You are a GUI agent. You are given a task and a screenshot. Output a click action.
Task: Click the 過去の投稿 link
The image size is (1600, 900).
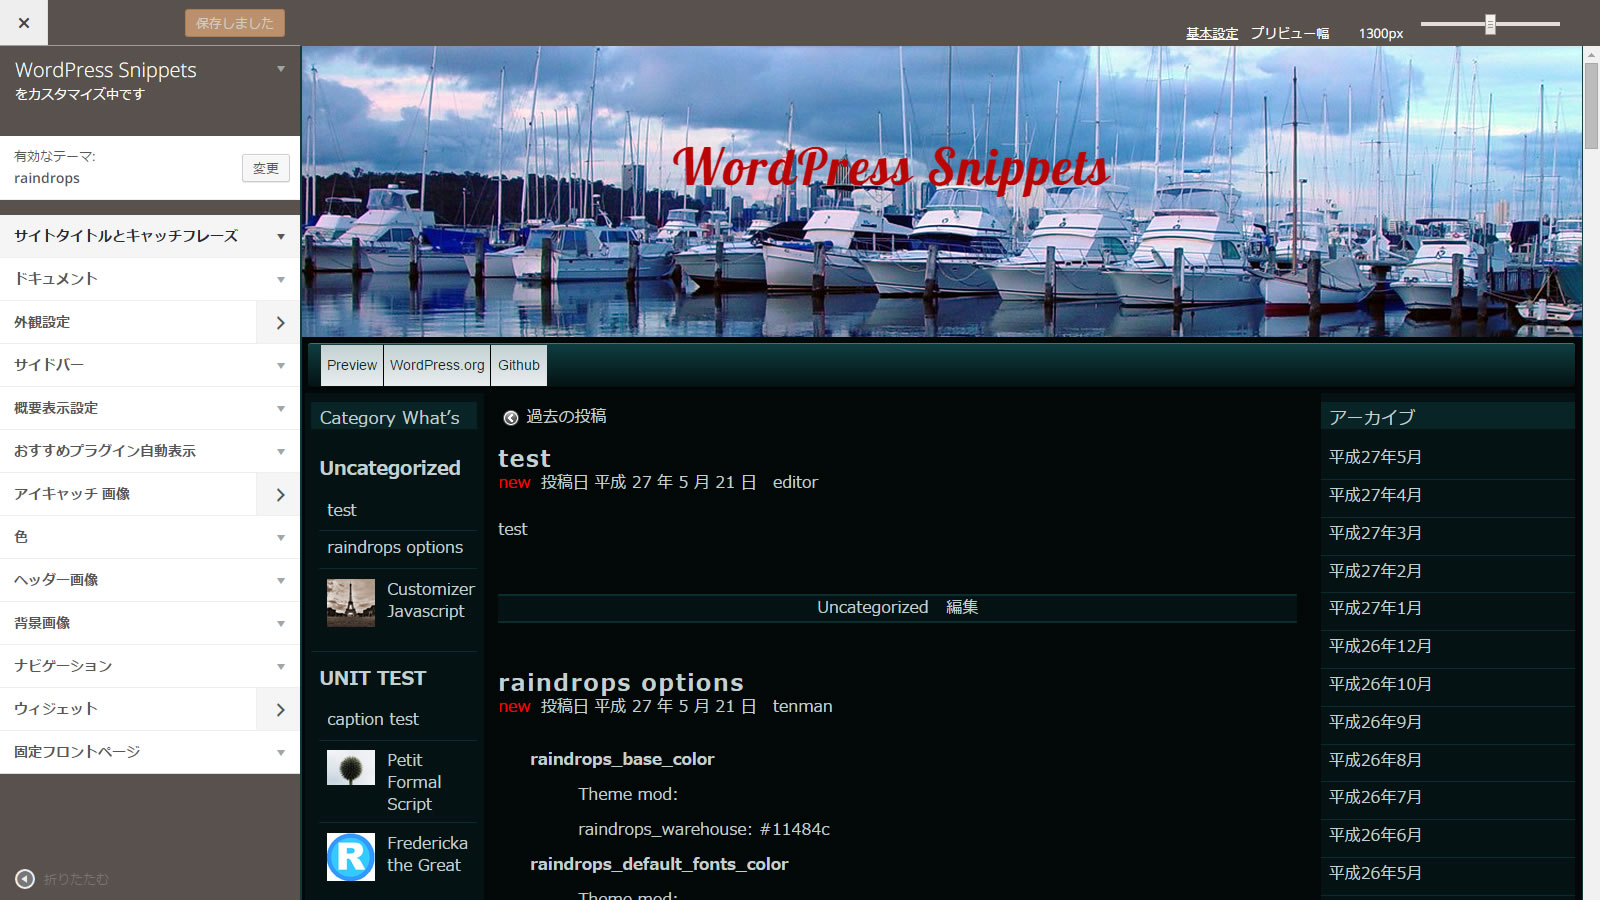tap(566, 416)
